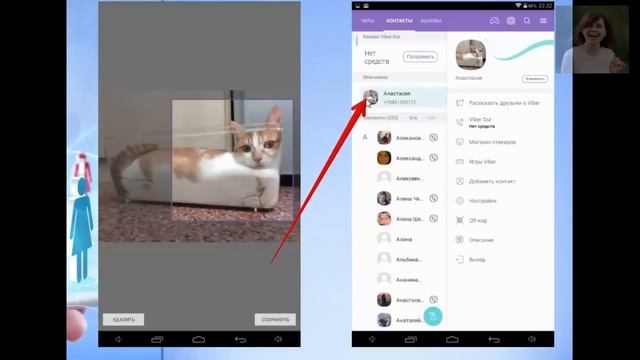Tap the recent apps icon in Viber window navigation bar
This screenshot has height=360, width=640.
411,339
